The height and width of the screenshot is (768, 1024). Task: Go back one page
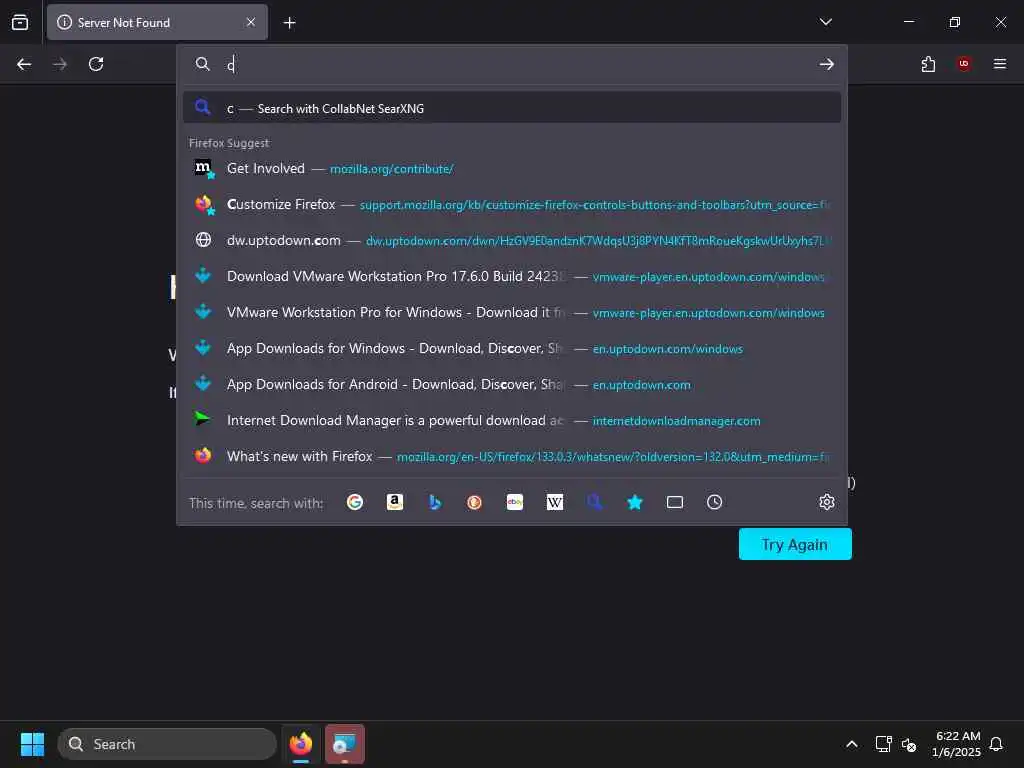[24, 64]
